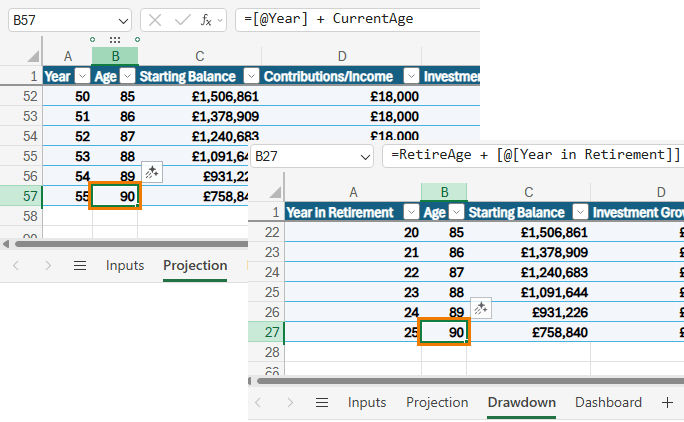Expand the B27 Name Box dropdown
The width and height of the screenshot is (684, 422).
pyautogui.click(x=364, y=155)
